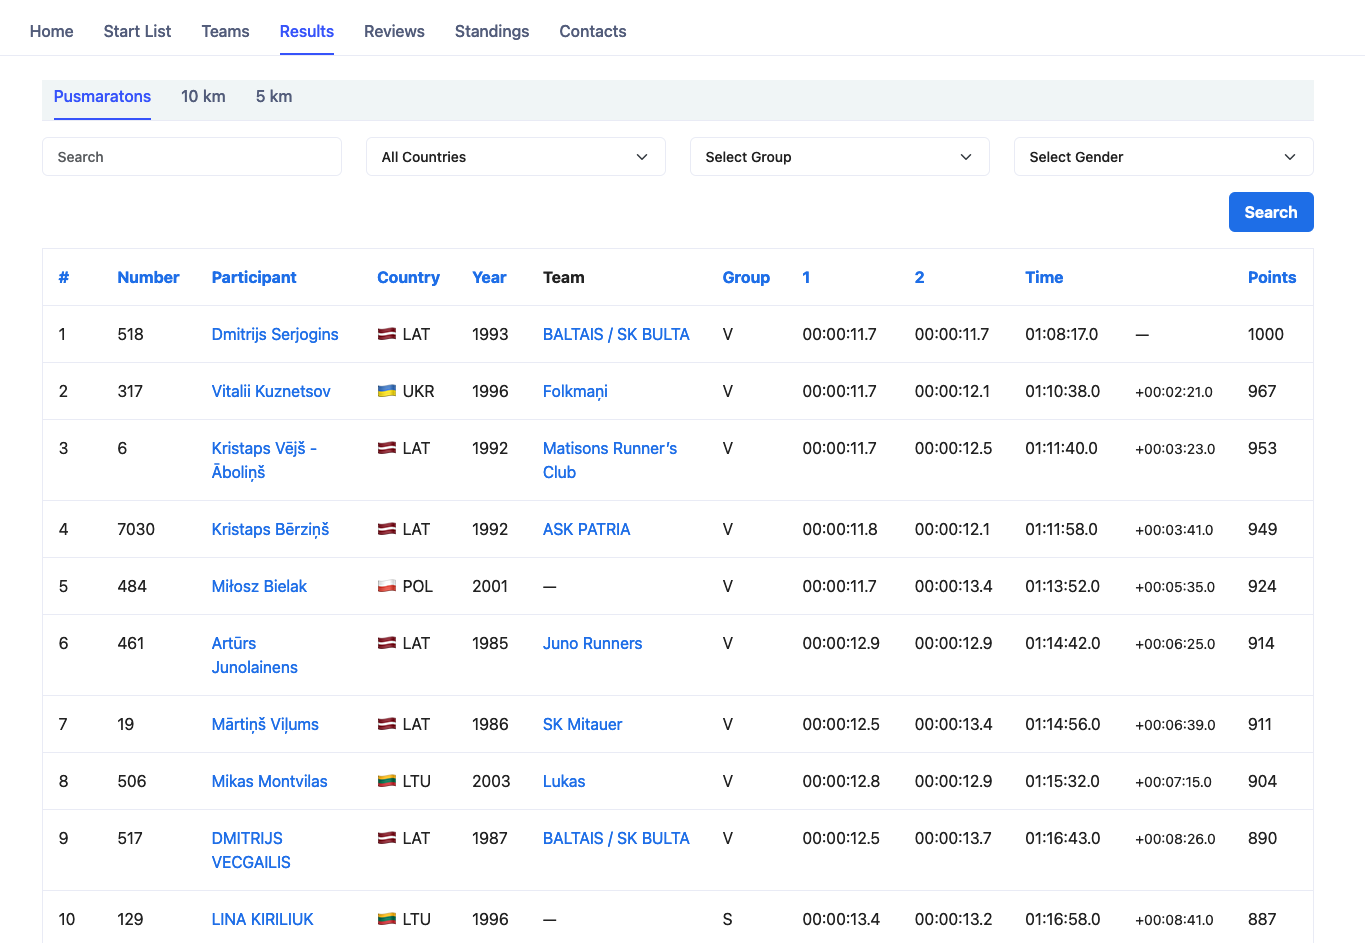Viewport: 1365px width, 943px height.
Task: Click the Ukraine flag icon beside UKR
Action: (x=386, y=391)
